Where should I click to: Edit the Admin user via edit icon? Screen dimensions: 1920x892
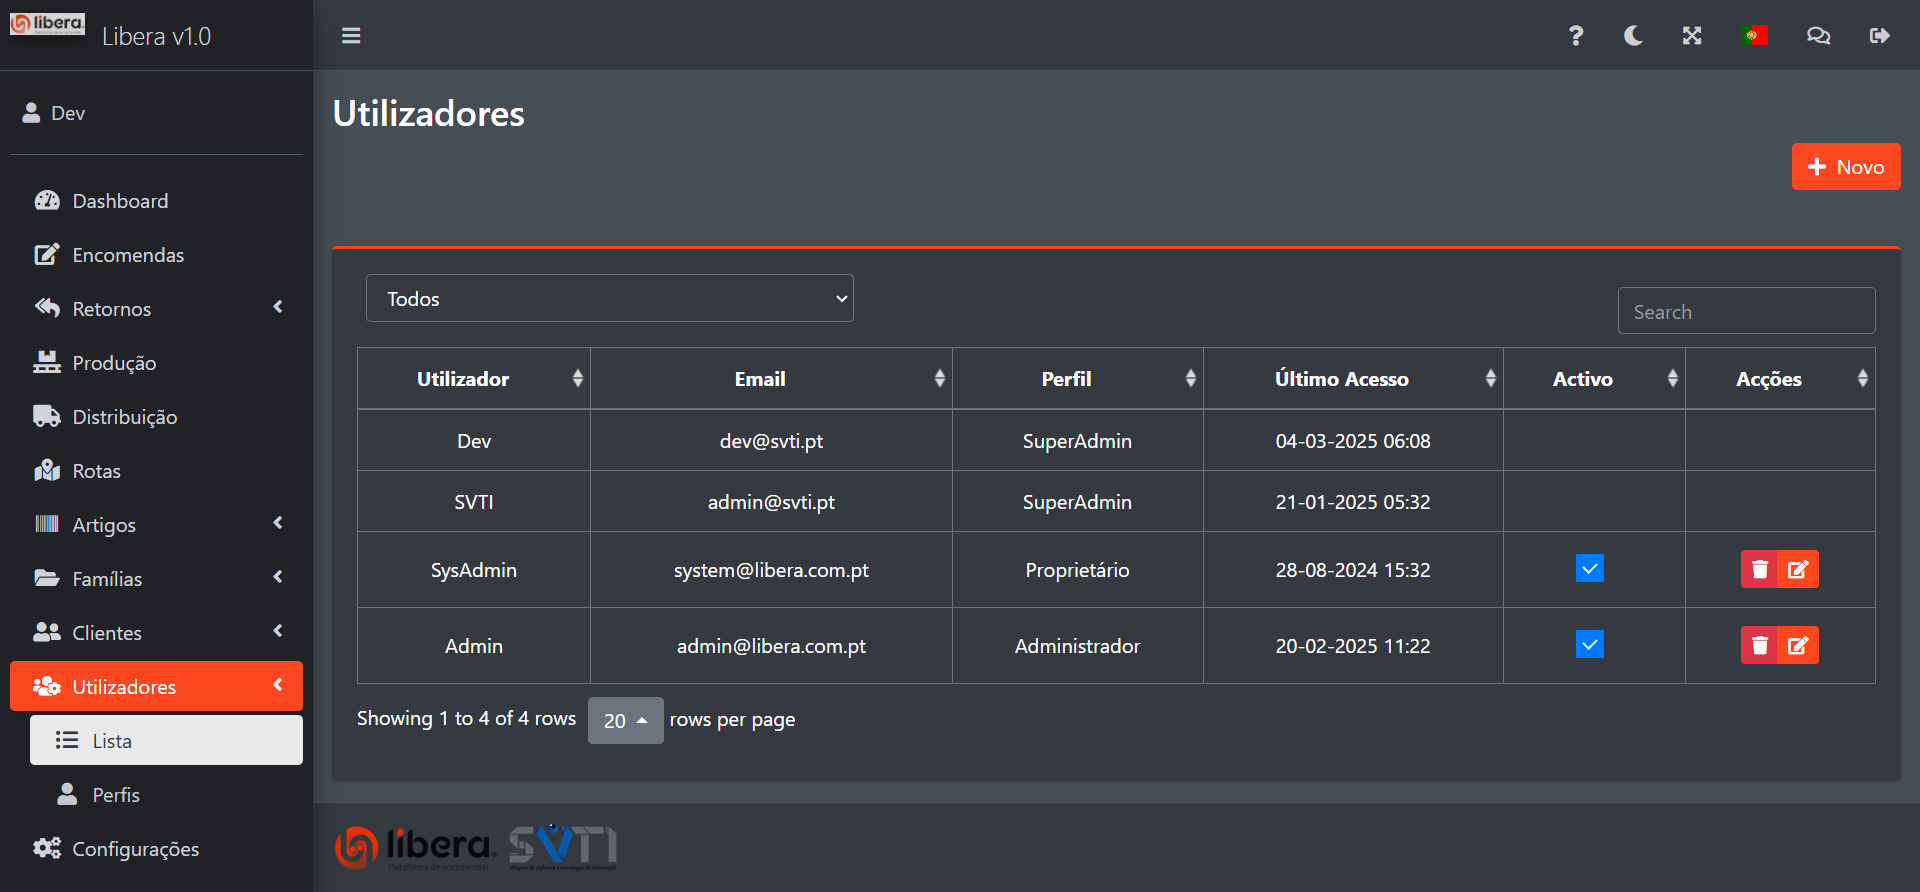(x=1798, y=646)
